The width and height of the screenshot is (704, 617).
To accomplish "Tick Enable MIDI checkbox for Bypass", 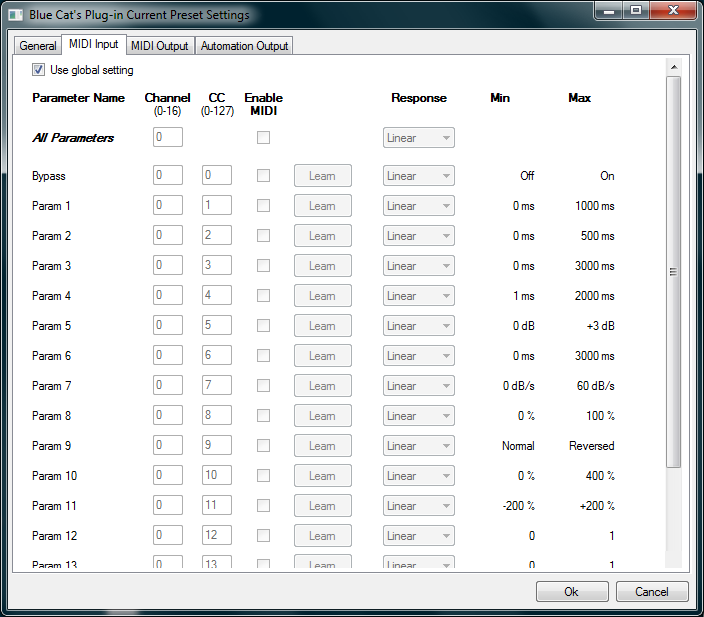I will pos(264,176).
